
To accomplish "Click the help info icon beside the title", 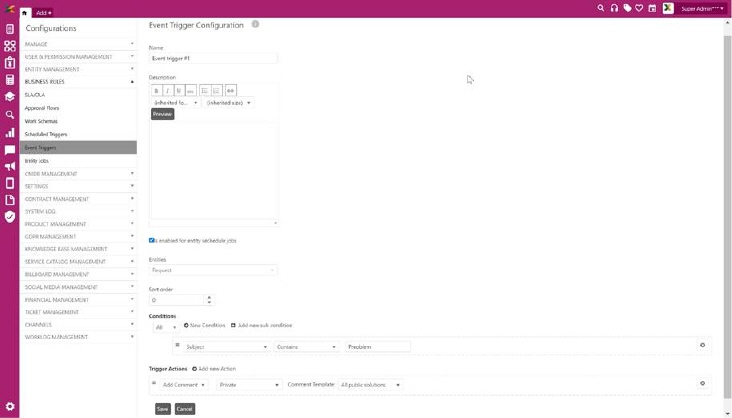I will click(255, 24).
